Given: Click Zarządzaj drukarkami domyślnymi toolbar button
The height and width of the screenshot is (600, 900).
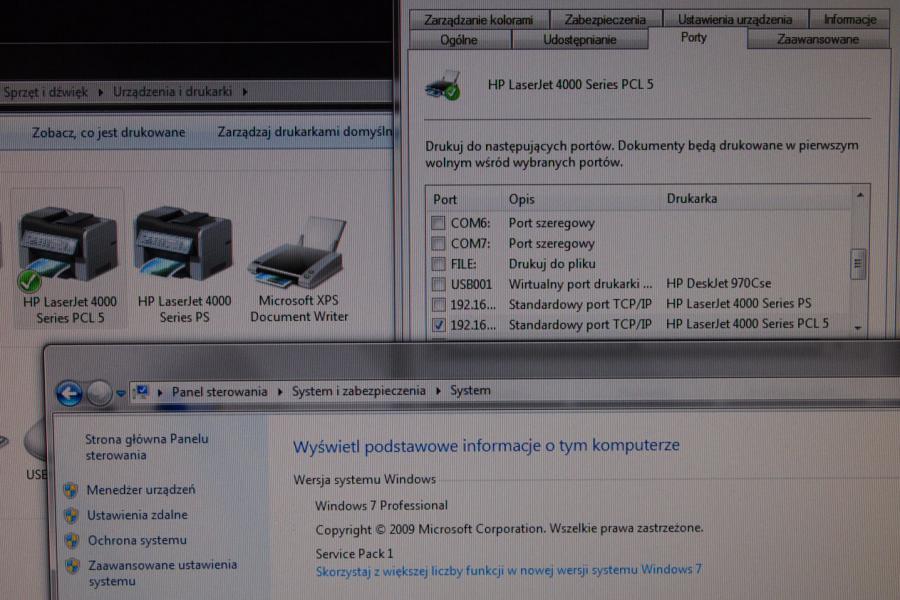Looking at the screenshot, I should coord(304,132).
